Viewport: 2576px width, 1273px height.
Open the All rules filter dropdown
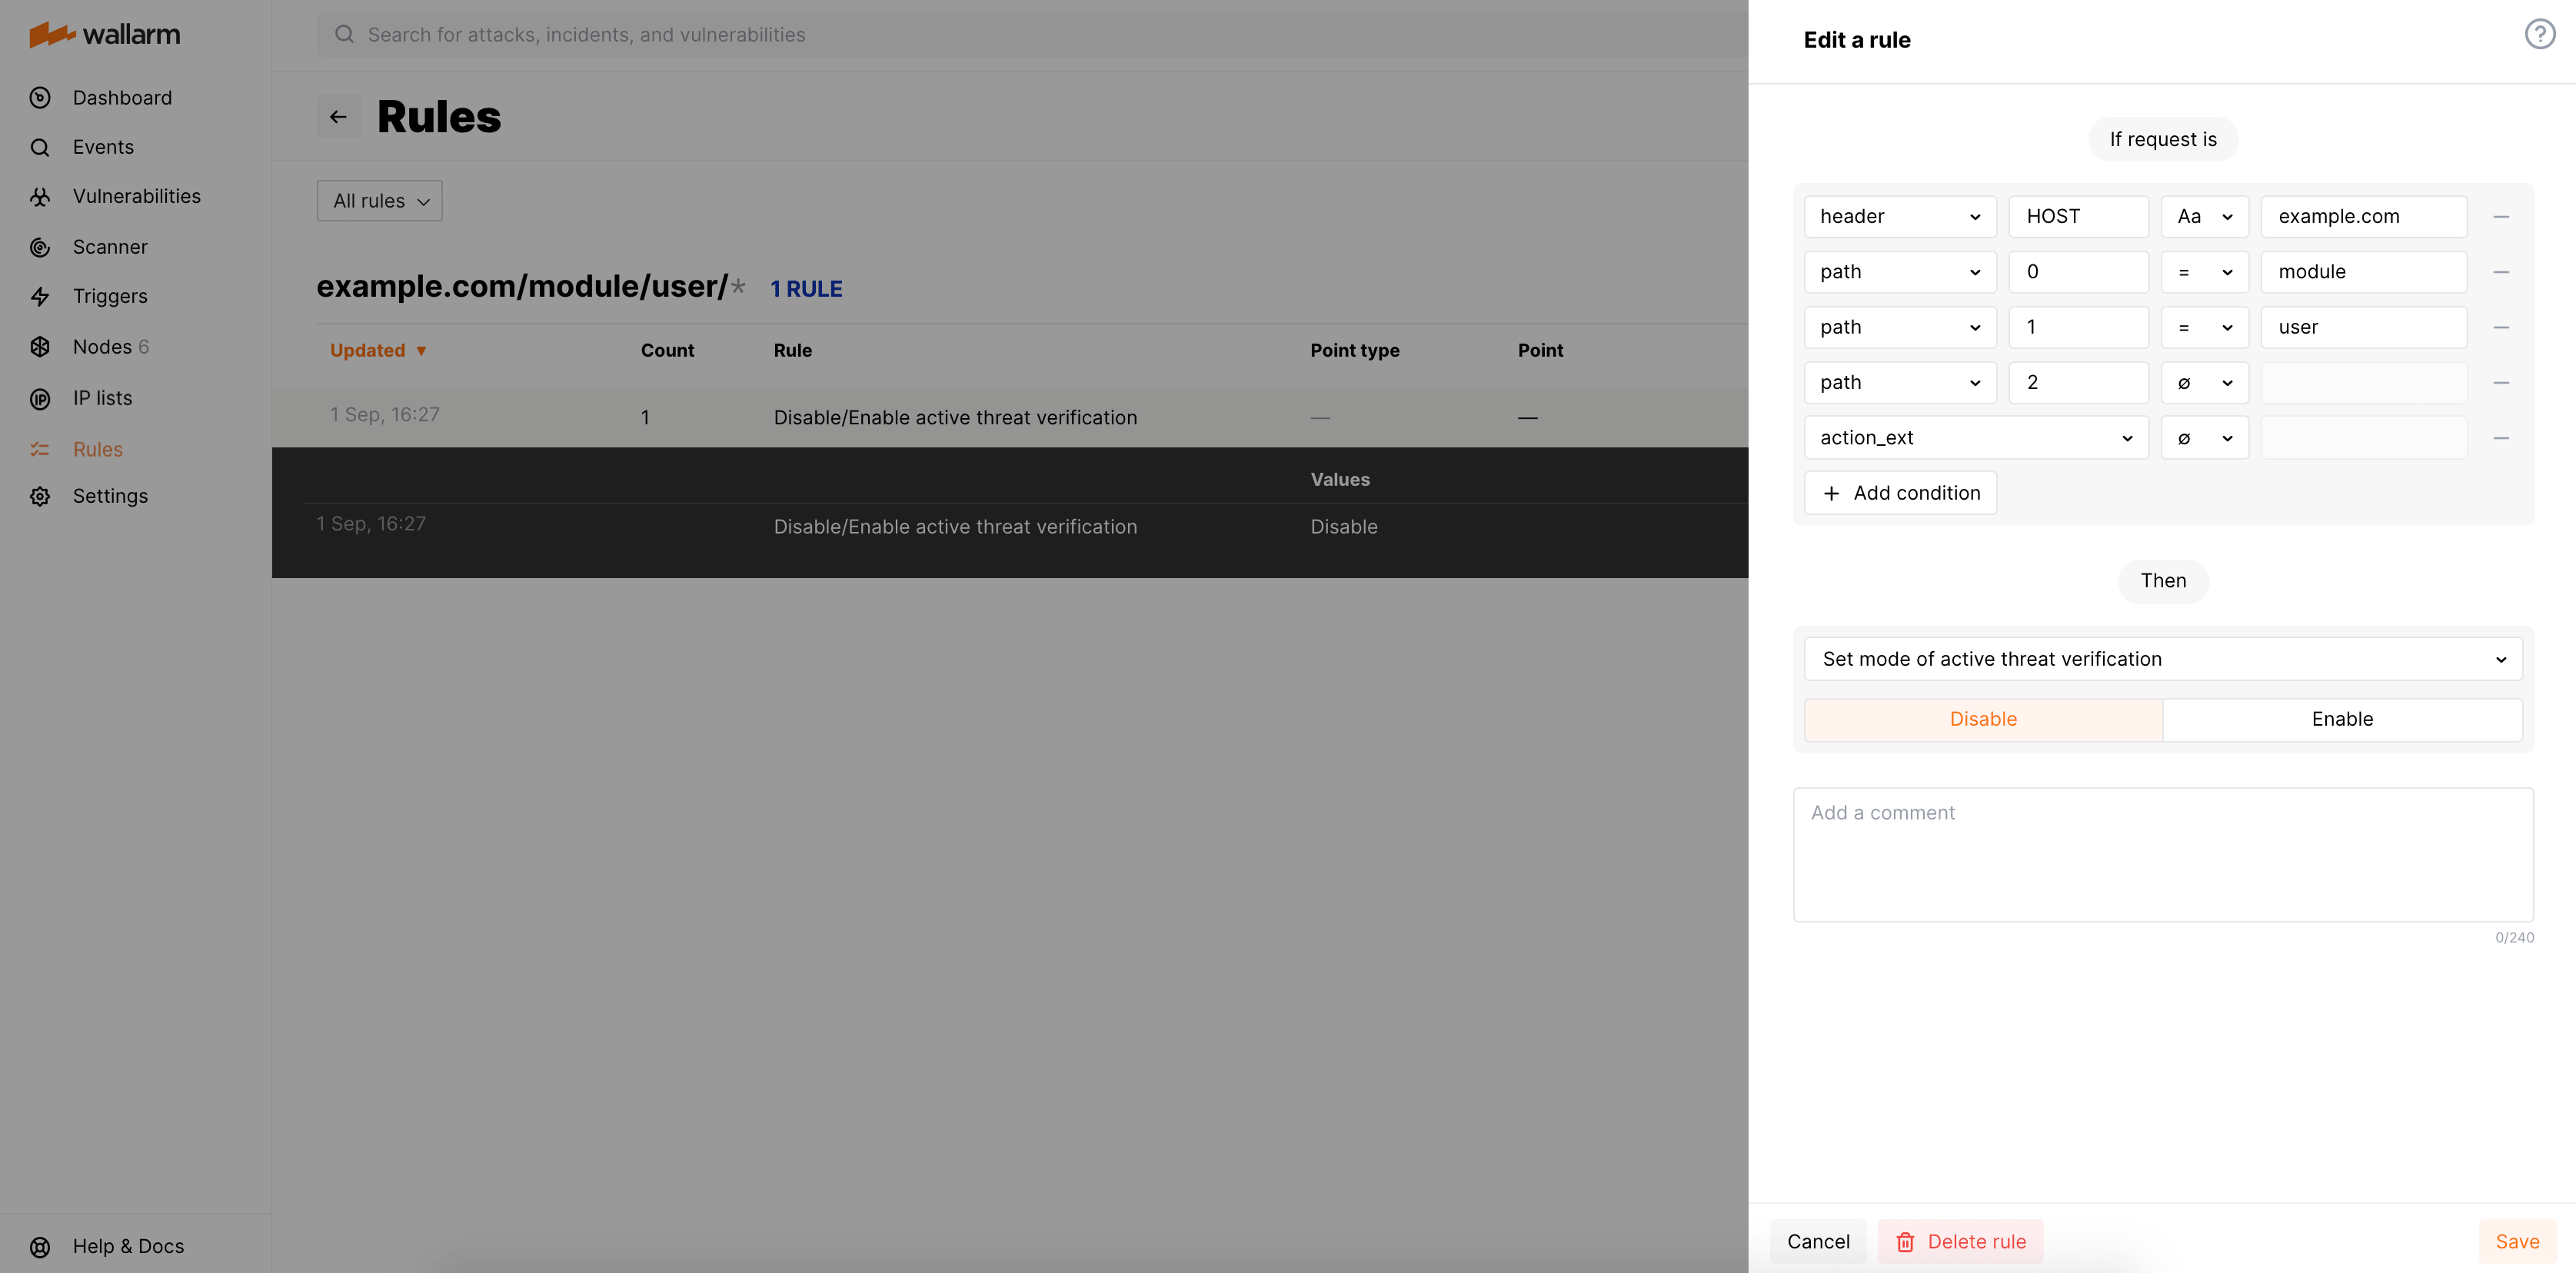[379, 200]
